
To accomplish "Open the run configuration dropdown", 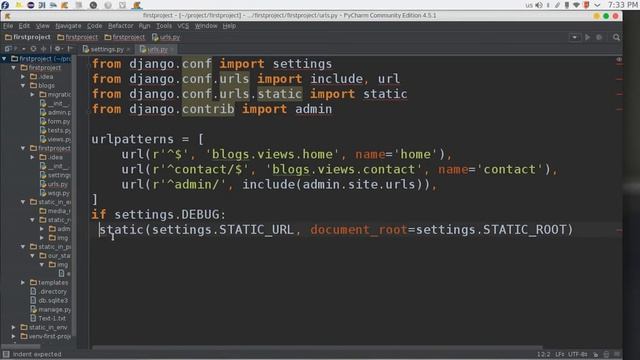I will pyautogui.click(x=574, y=37).
